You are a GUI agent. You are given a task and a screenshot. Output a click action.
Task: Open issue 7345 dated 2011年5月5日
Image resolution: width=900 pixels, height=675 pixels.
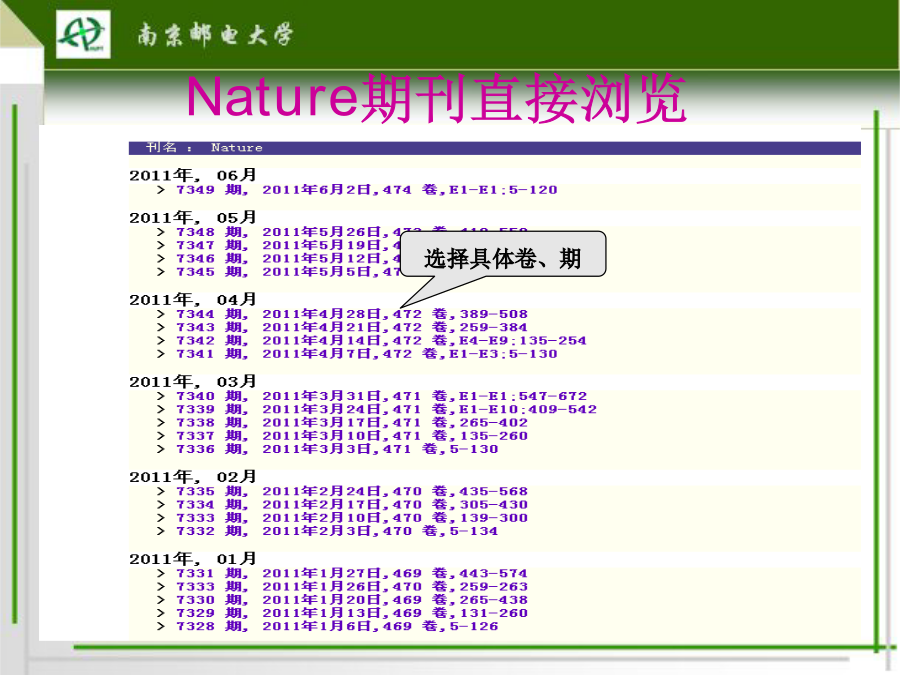[287, 272]
